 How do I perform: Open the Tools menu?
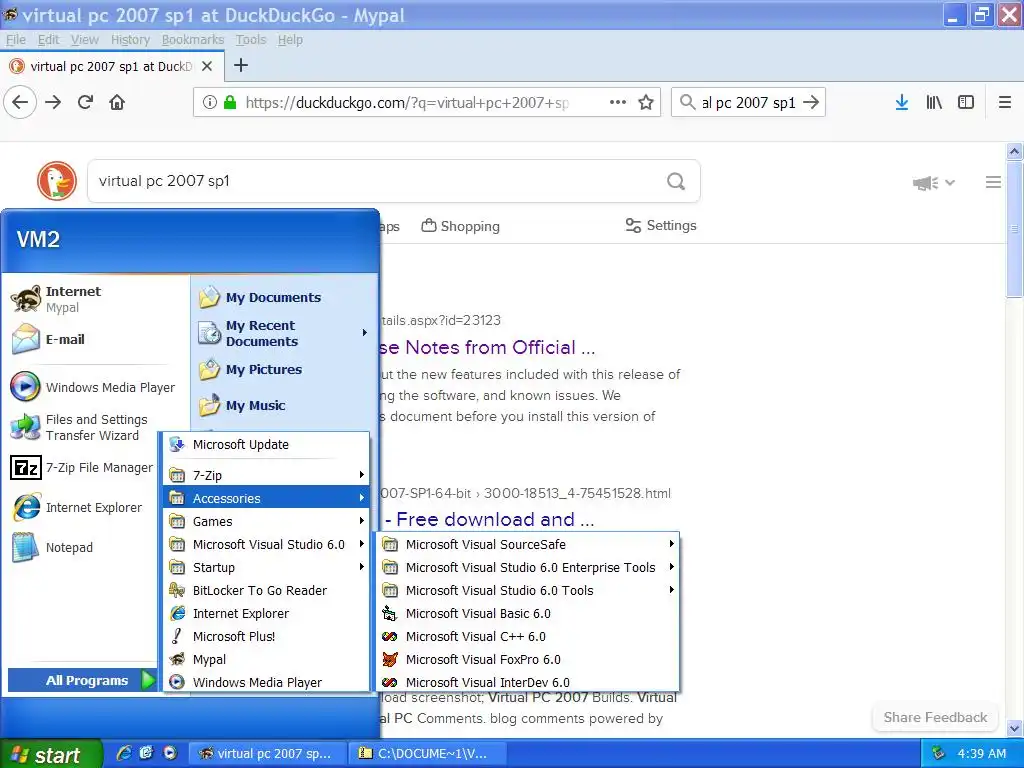tap(251, 40)
